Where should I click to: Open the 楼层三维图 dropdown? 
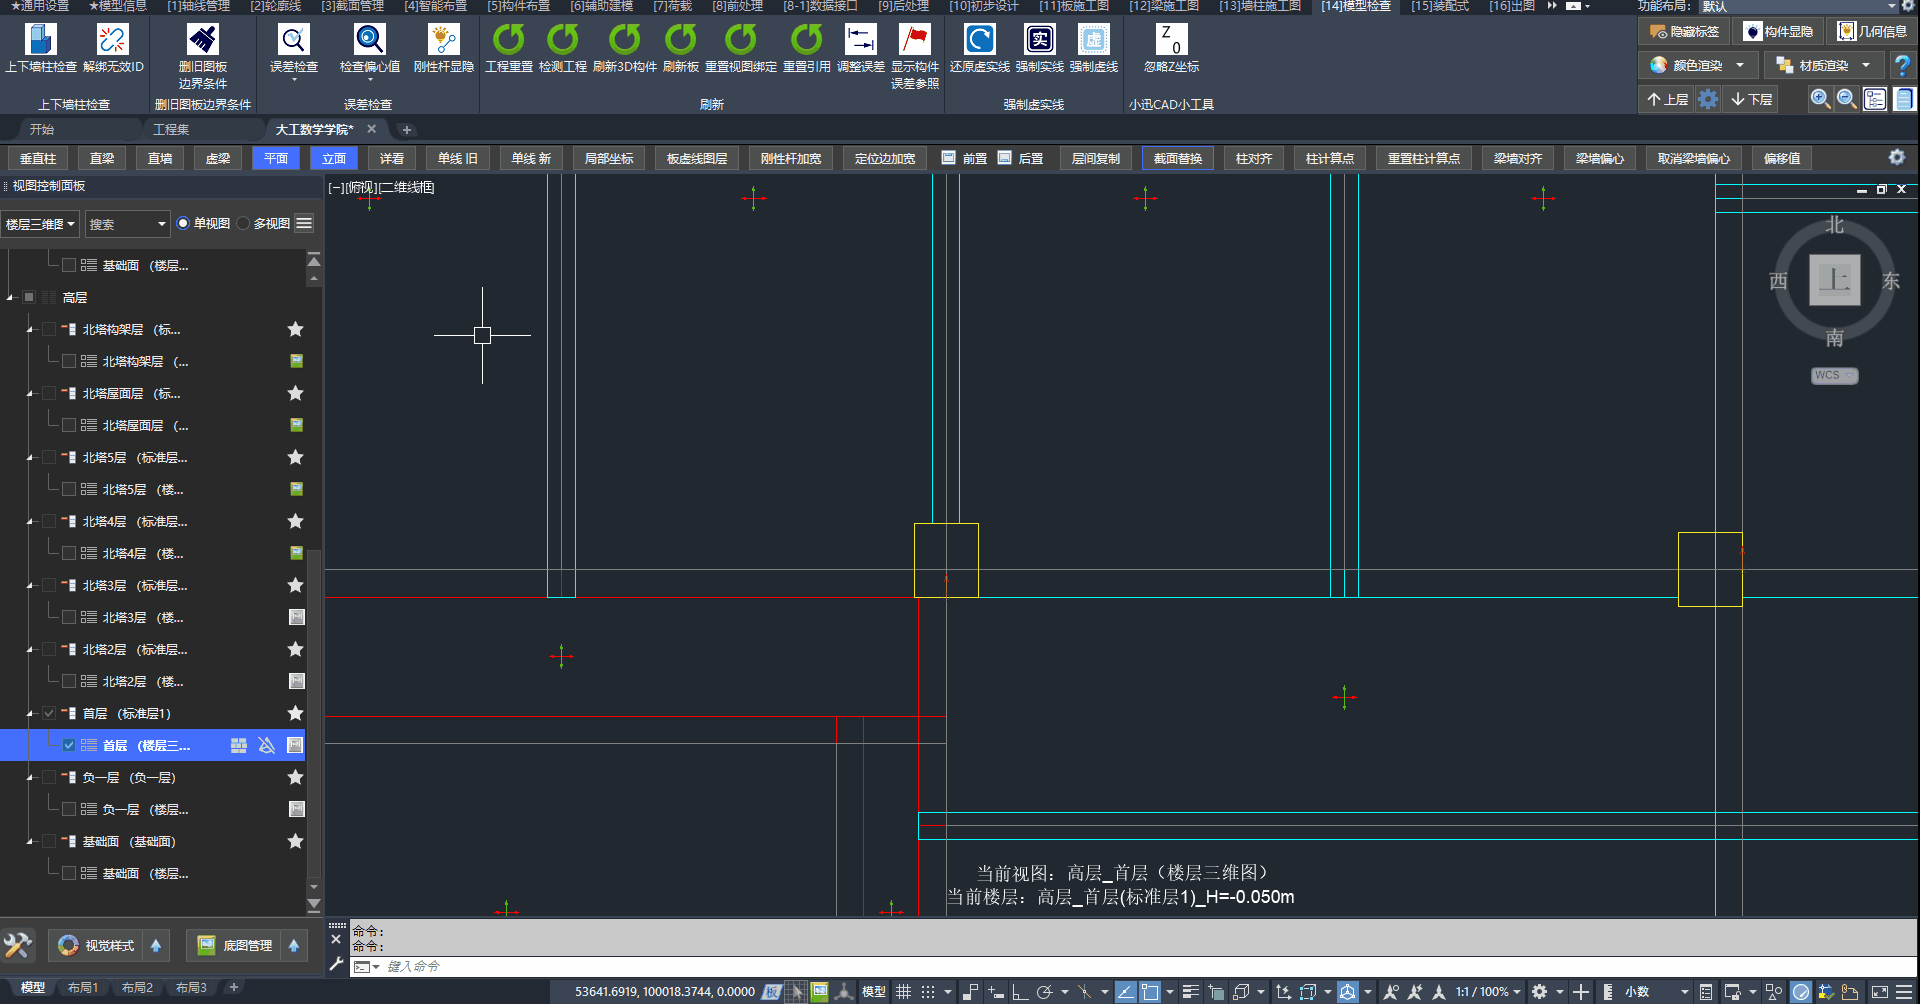point(40,224)
